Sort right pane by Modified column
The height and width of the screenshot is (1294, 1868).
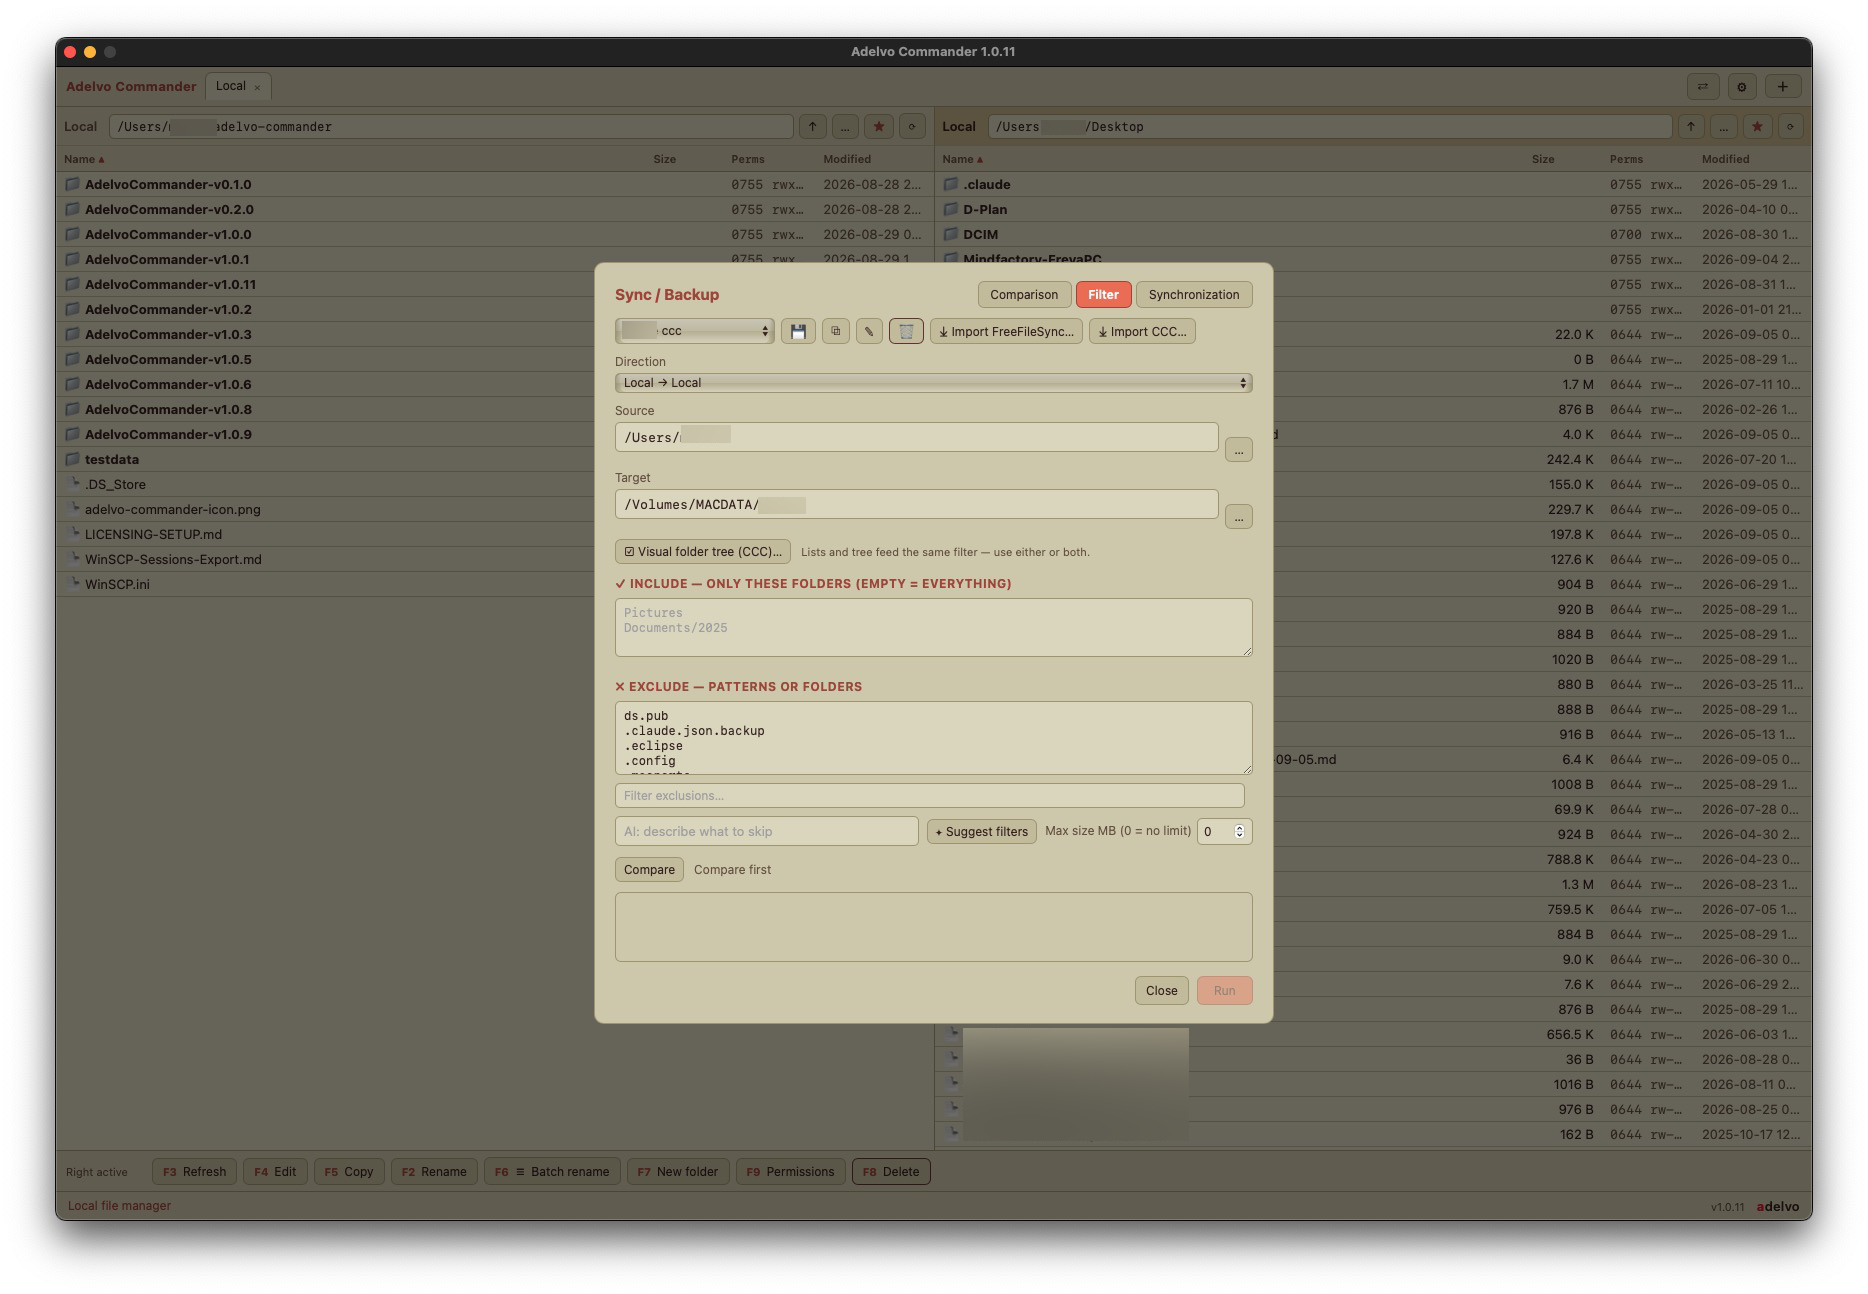[x=1726, y=159]
